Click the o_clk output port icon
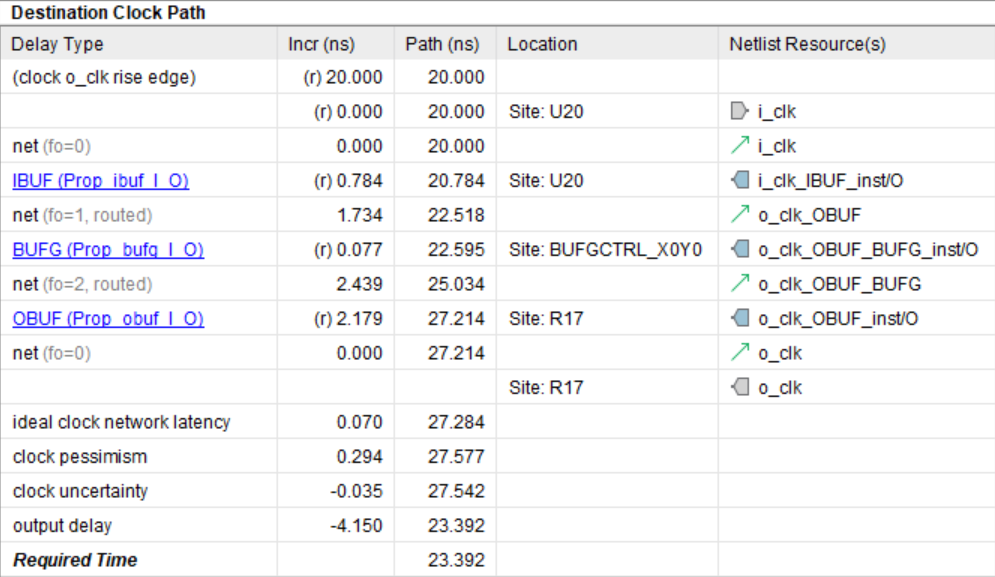The image size is (995, 577). click(x=739, y=388)
